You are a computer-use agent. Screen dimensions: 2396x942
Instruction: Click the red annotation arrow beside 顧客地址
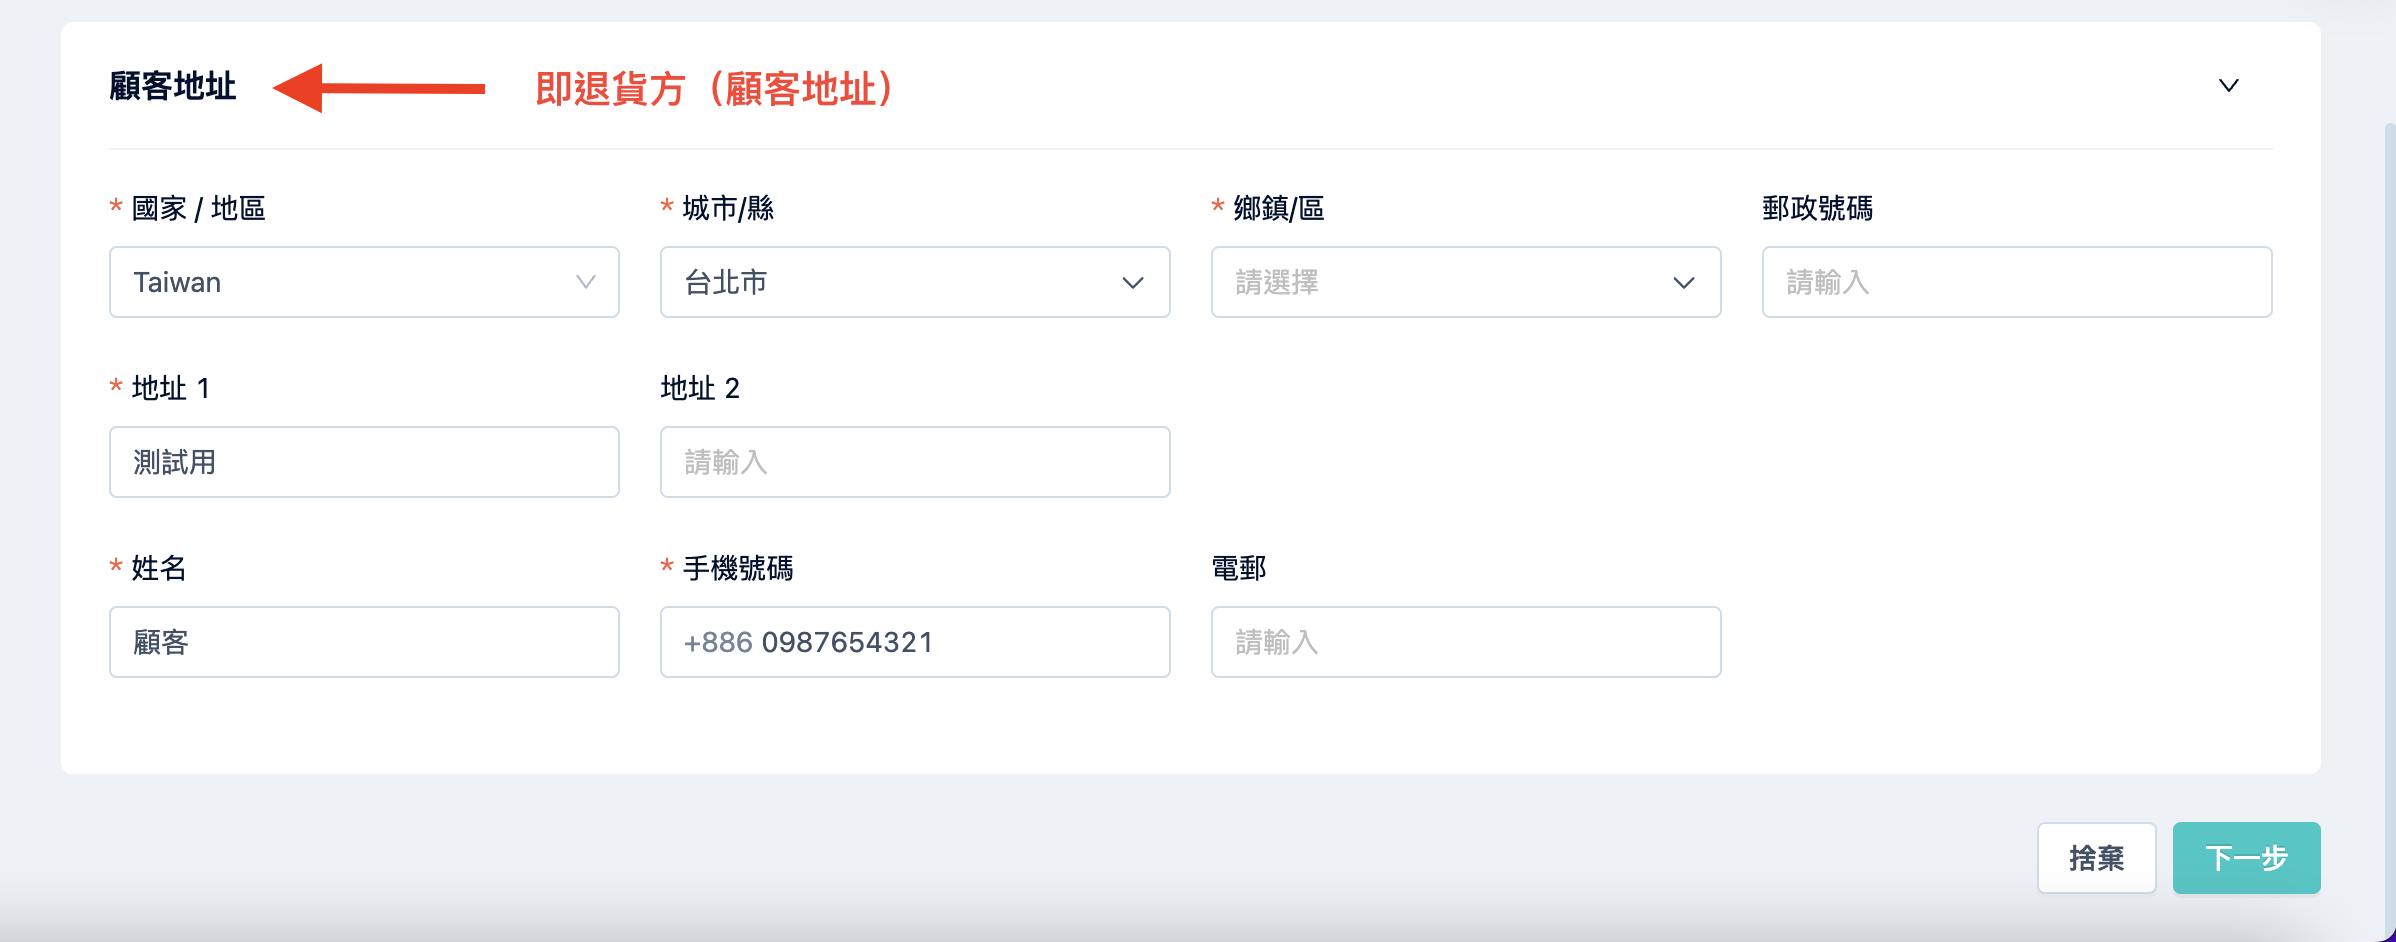(x=378, y=88)
